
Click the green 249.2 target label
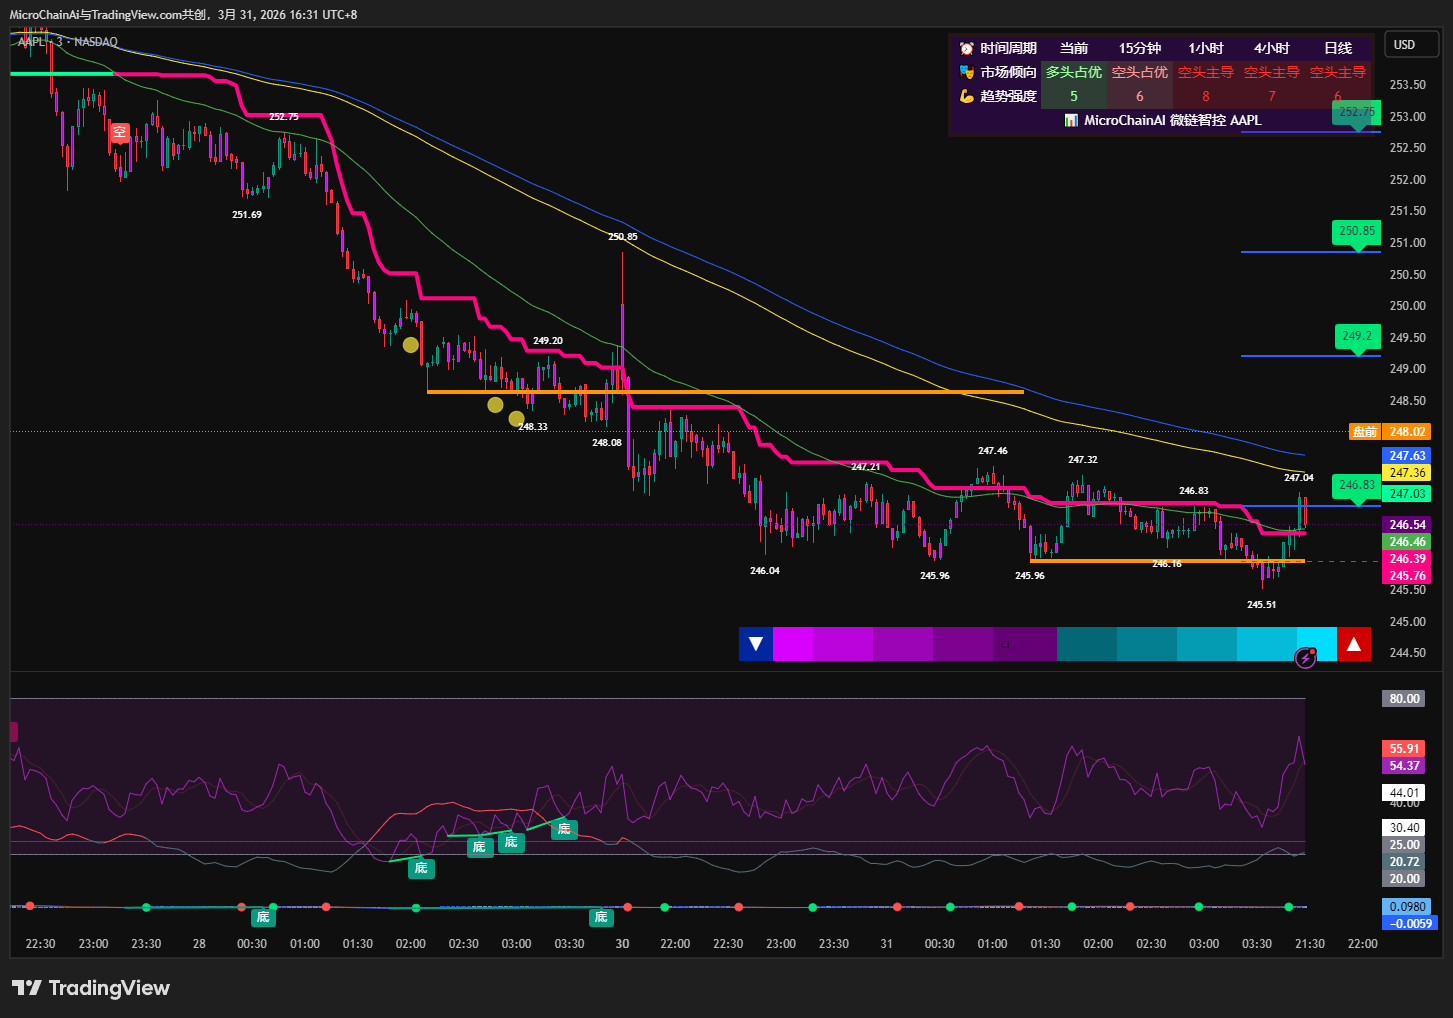point(1357,336)
